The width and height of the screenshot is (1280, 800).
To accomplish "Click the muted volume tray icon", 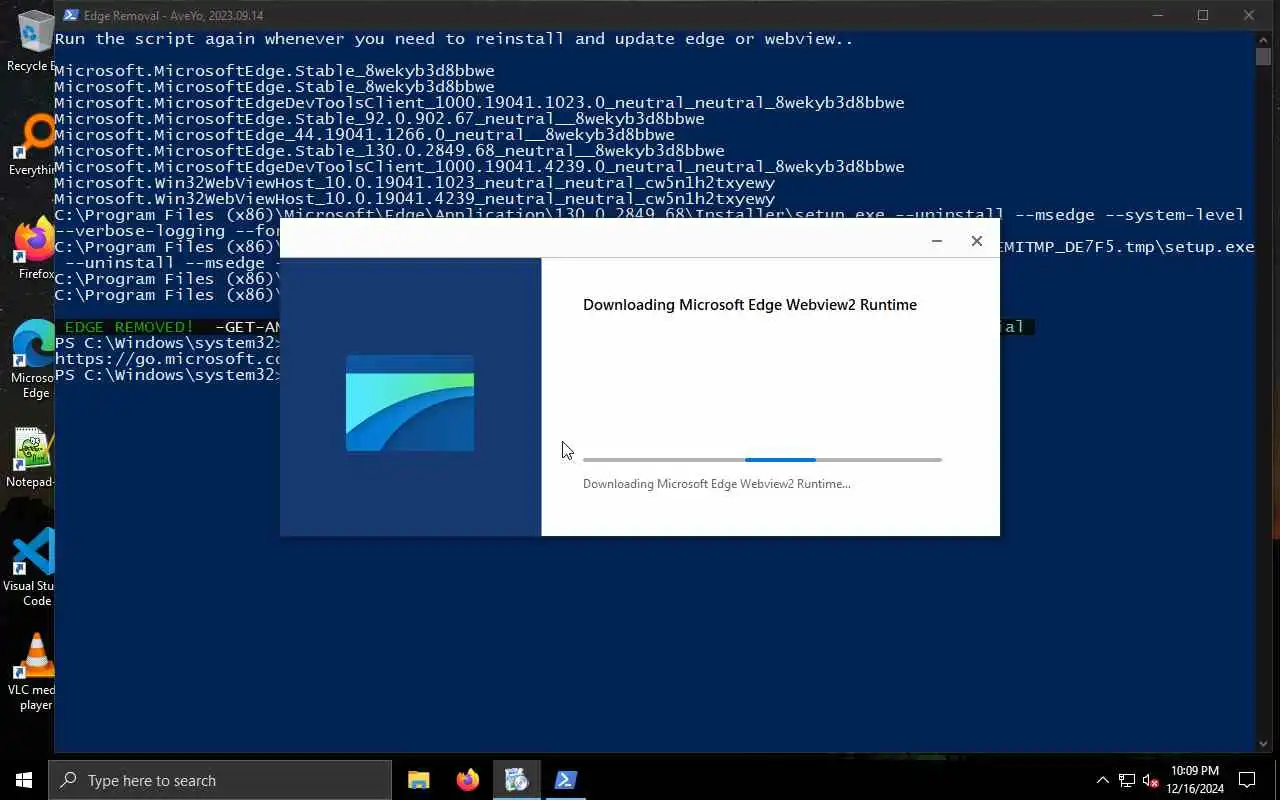I will click(x=1151, y=780).
